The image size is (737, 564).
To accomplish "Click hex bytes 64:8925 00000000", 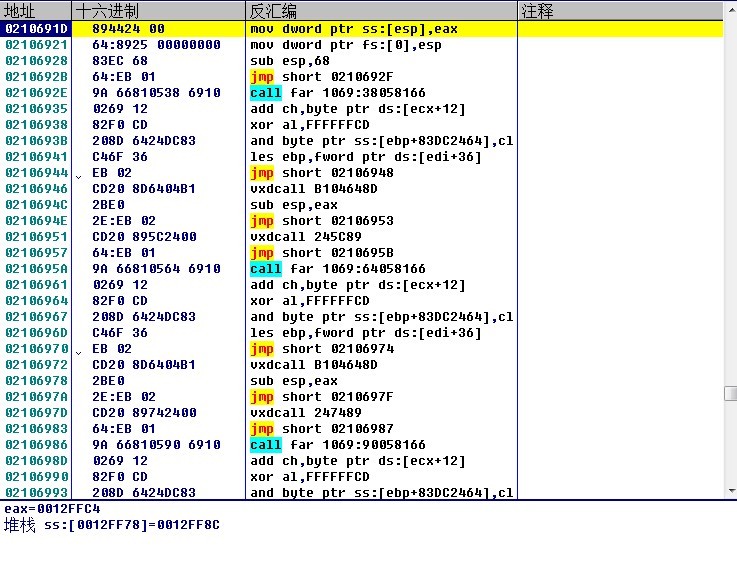I will (x=156, y=45).
